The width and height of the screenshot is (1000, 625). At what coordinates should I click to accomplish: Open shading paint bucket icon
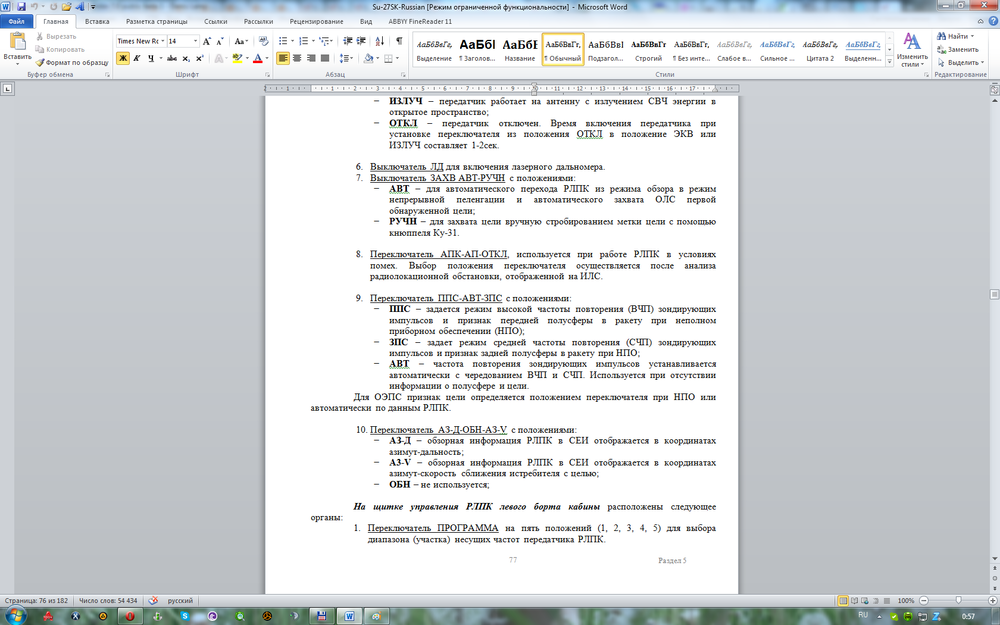368,58
